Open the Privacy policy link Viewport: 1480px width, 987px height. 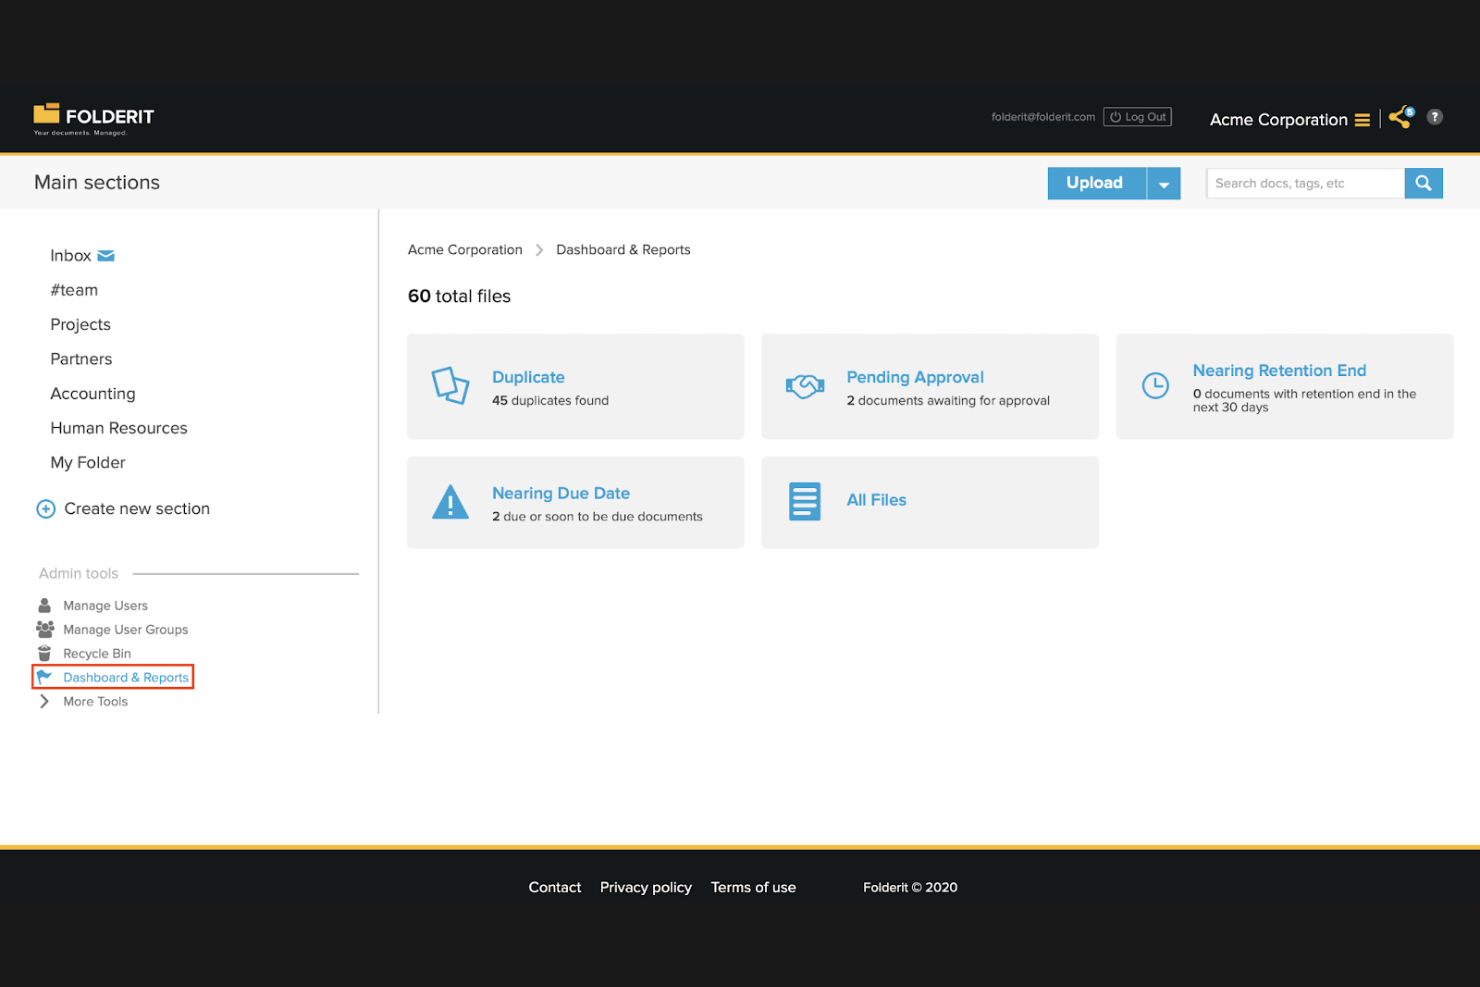click(645, 887)
